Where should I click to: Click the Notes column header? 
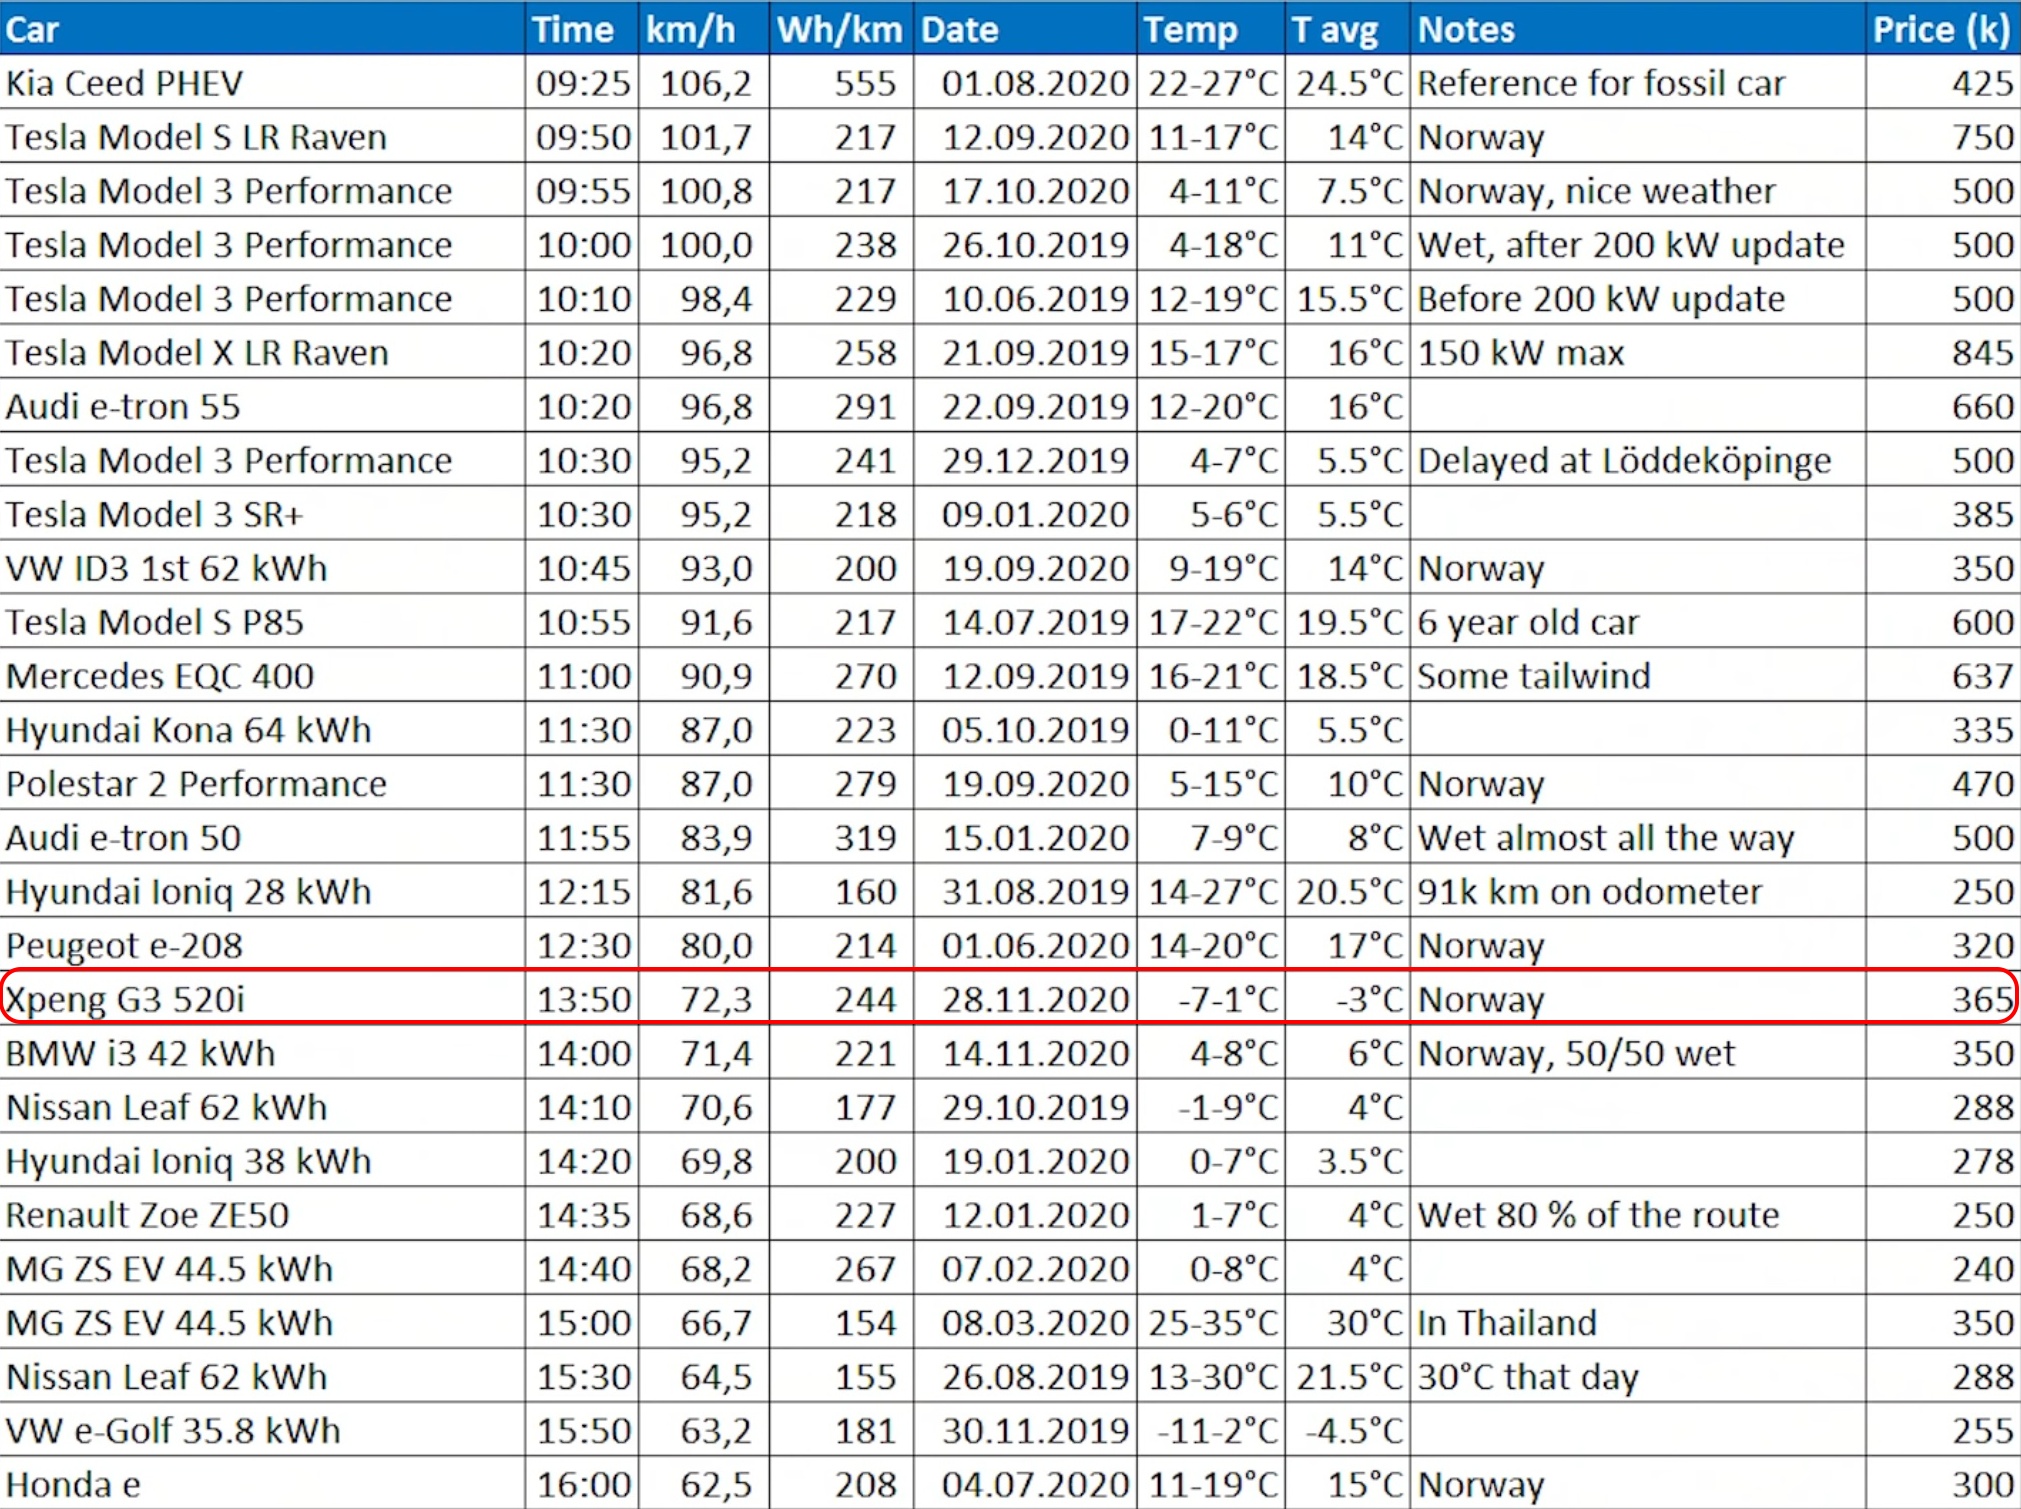point(1638,28)
